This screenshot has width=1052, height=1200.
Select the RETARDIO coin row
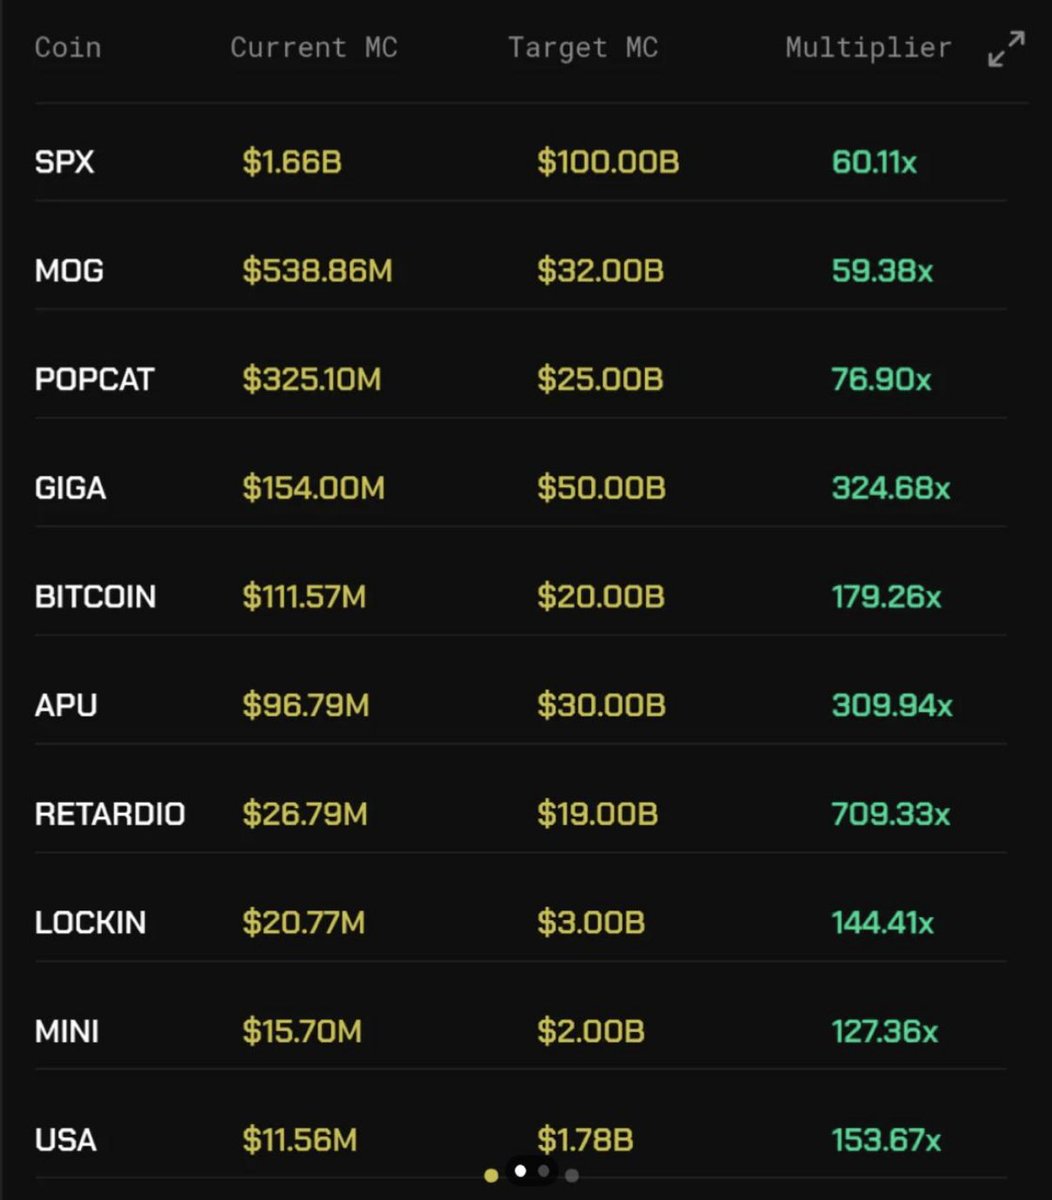coord(520,814)
